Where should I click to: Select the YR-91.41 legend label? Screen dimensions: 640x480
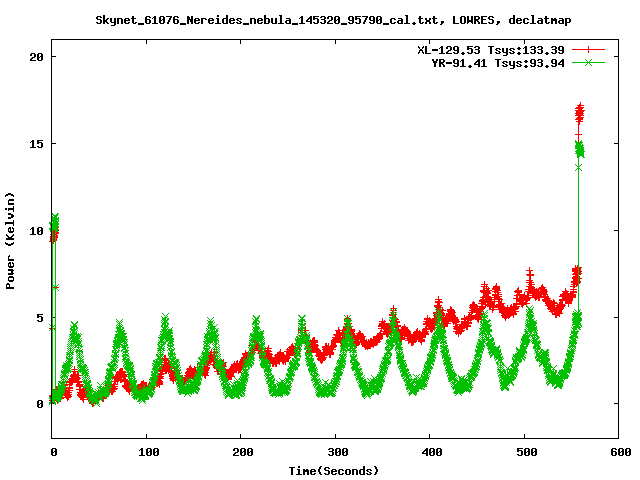[x=492, y=62]
